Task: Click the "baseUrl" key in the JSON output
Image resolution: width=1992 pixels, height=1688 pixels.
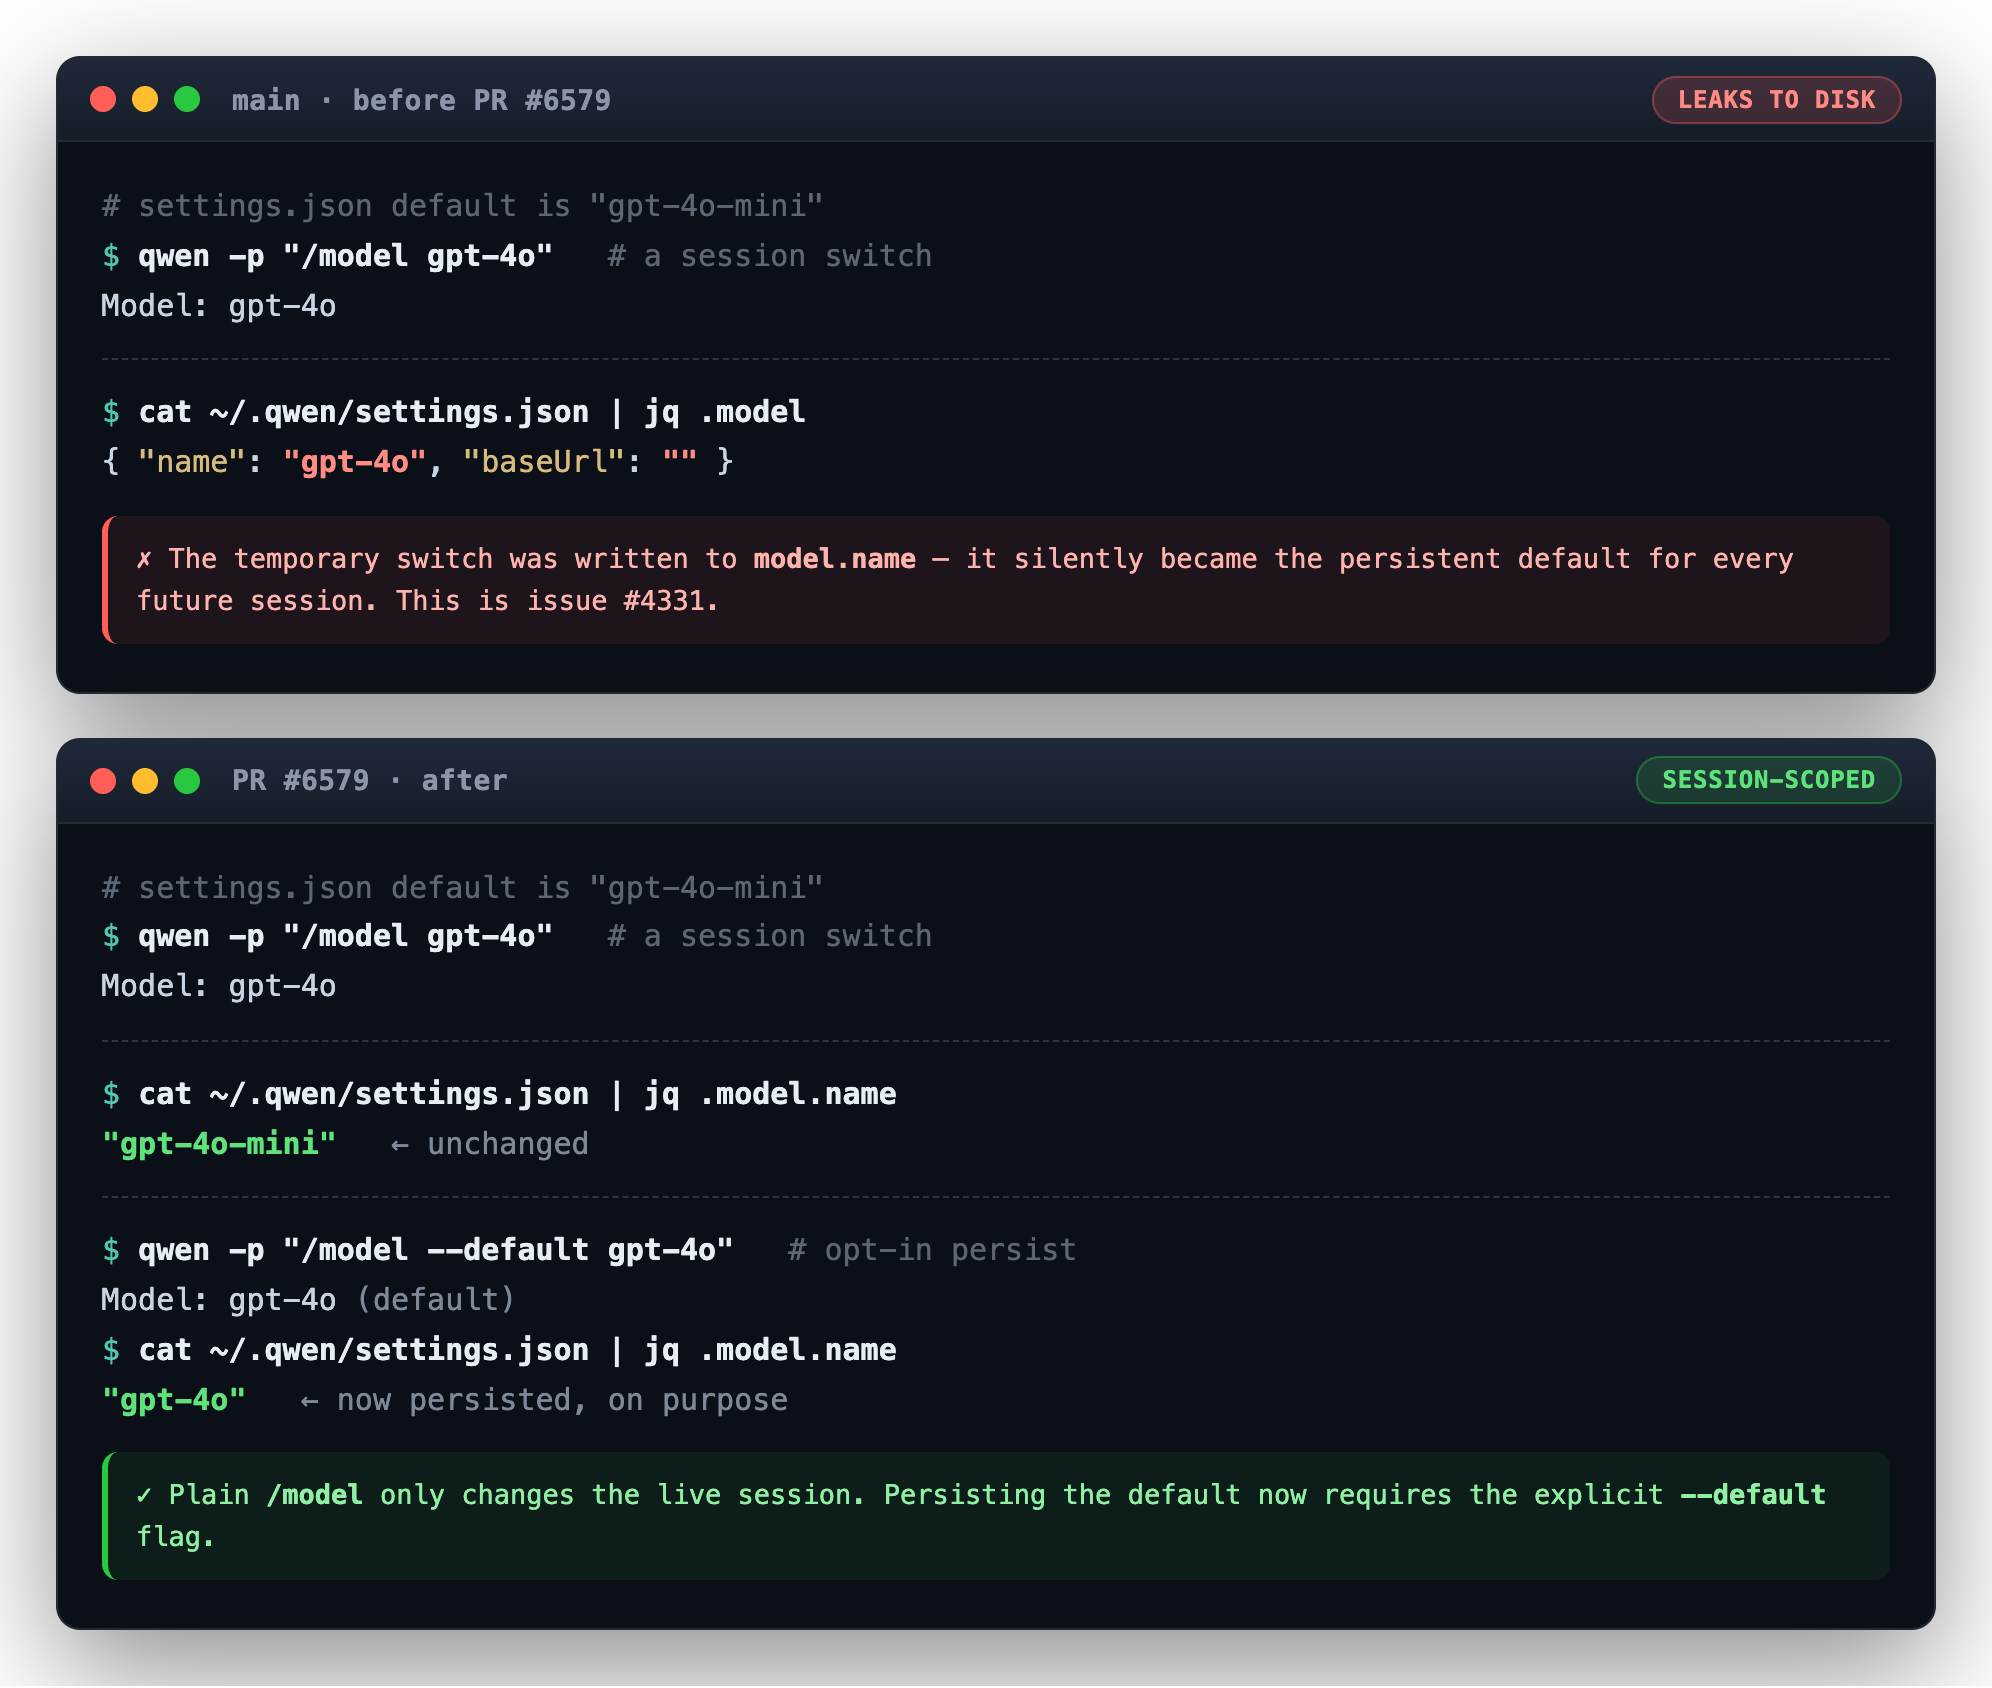Action: tap(543, 462)
